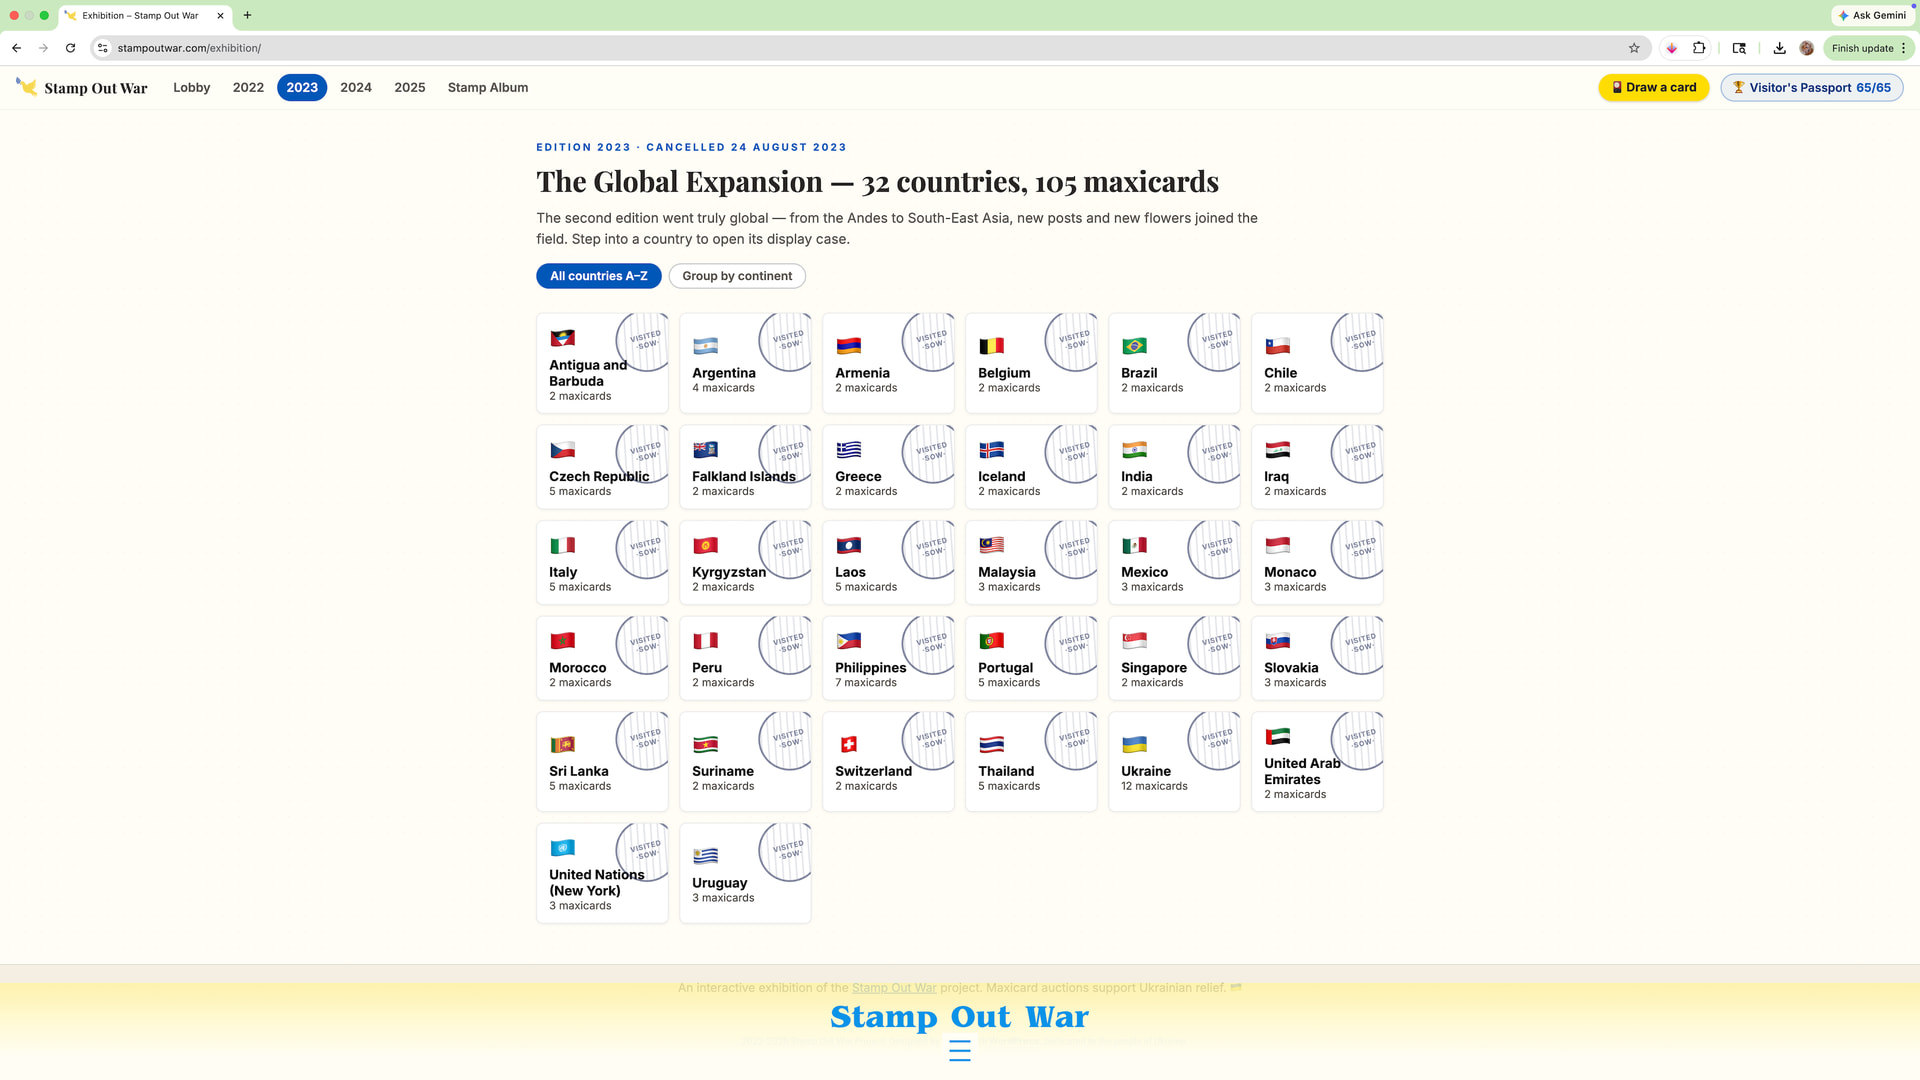Go to the 2024 edition
Viewport: 1920px width, 1080px height.
356,88
